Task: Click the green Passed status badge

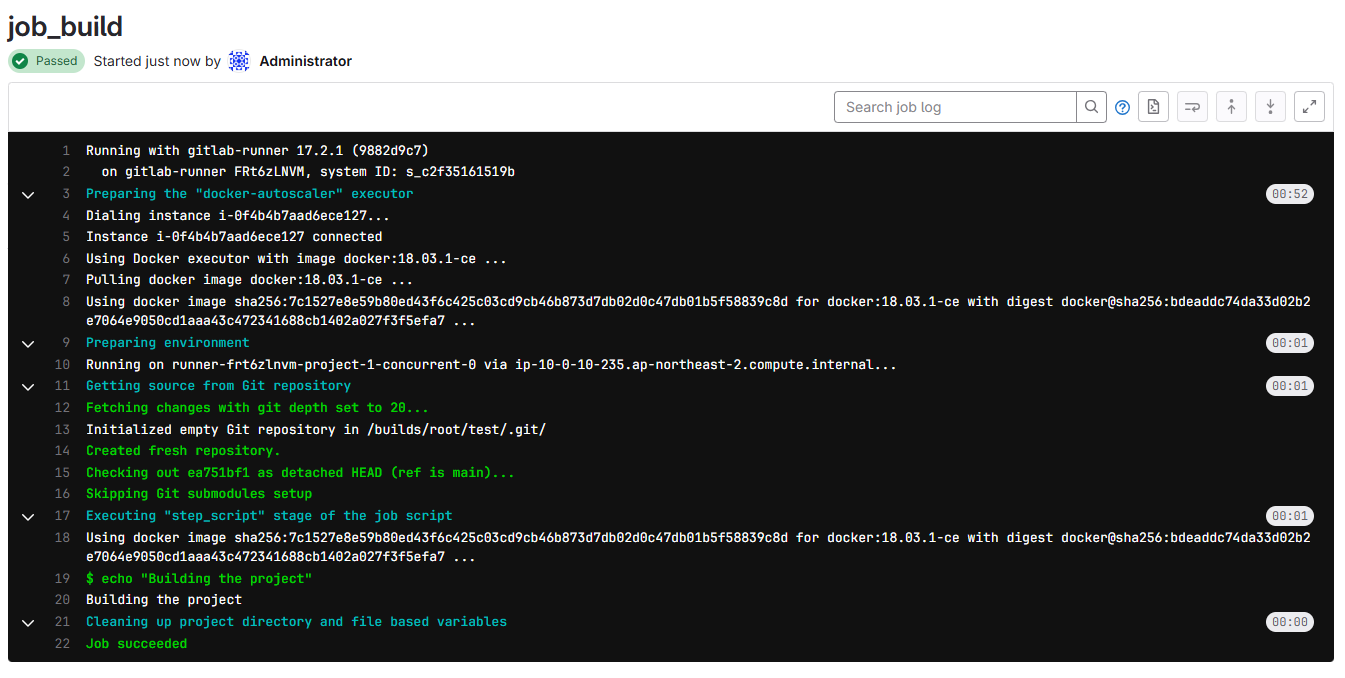Action: pyautogui.click(x=47, y=61)
